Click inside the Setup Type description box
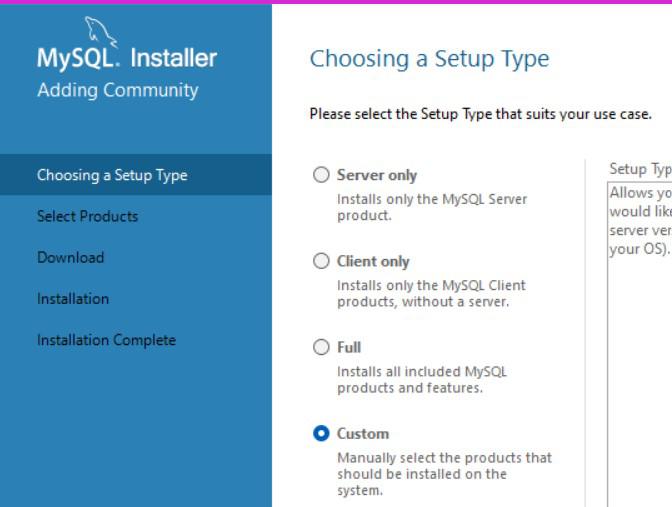The height and width of the screenshot is (507, 672). coord(640,350)
